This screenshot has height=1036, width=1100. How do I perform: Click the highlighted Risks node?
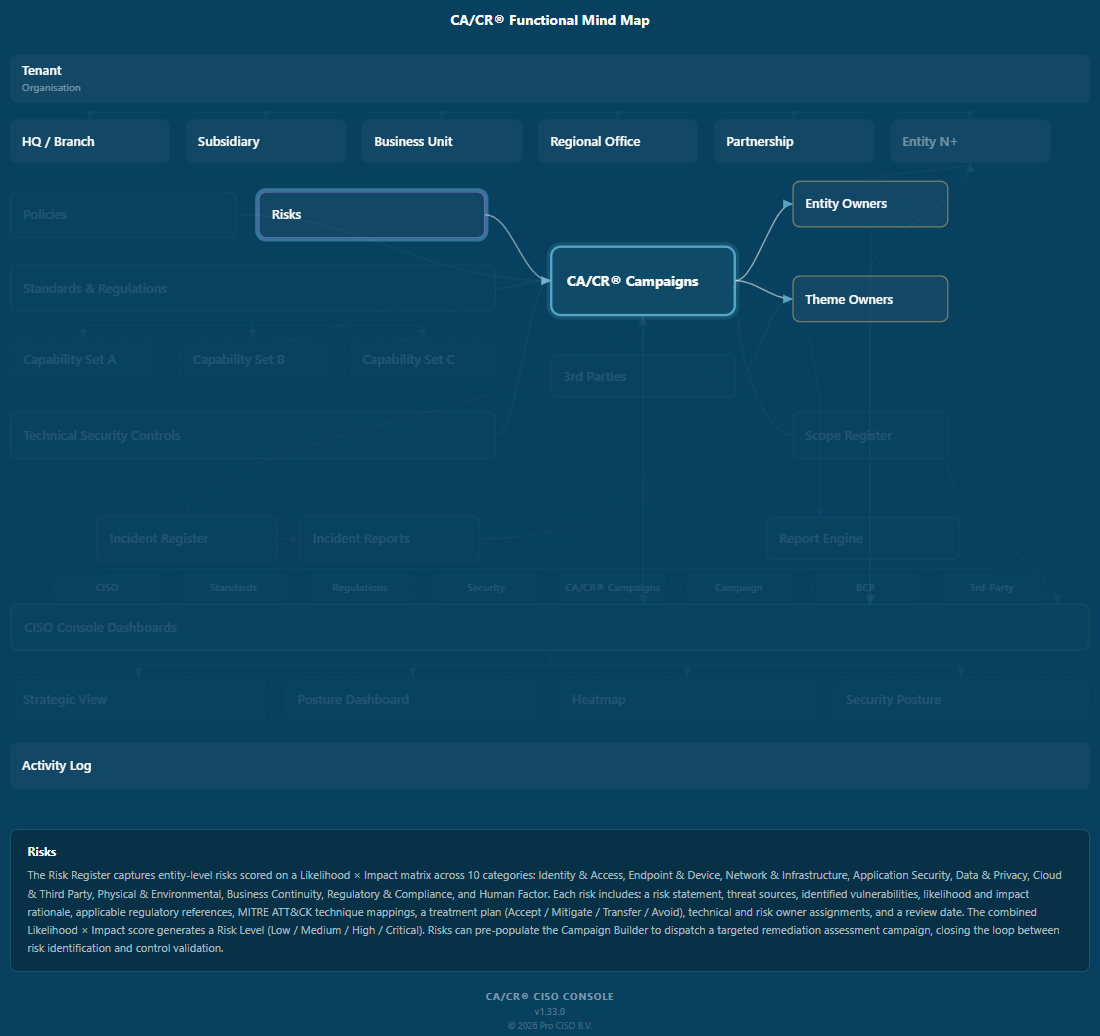point(372,215)
